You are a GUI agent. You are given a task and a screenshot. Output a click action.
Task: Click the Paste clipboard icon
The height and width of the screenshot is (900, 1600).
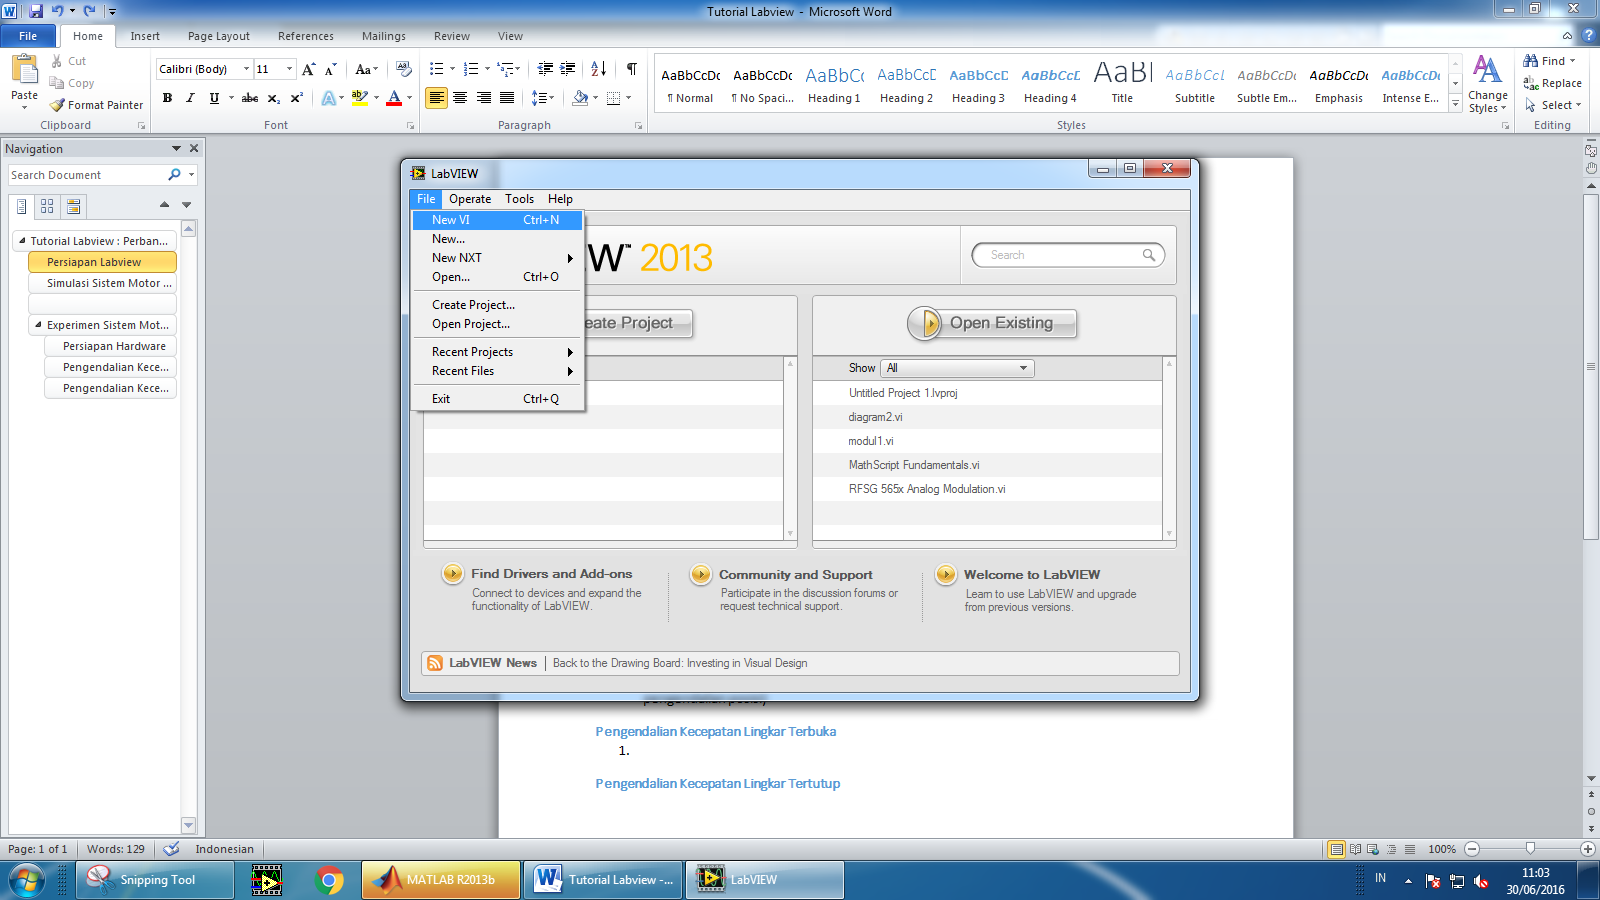pos(24,69)
